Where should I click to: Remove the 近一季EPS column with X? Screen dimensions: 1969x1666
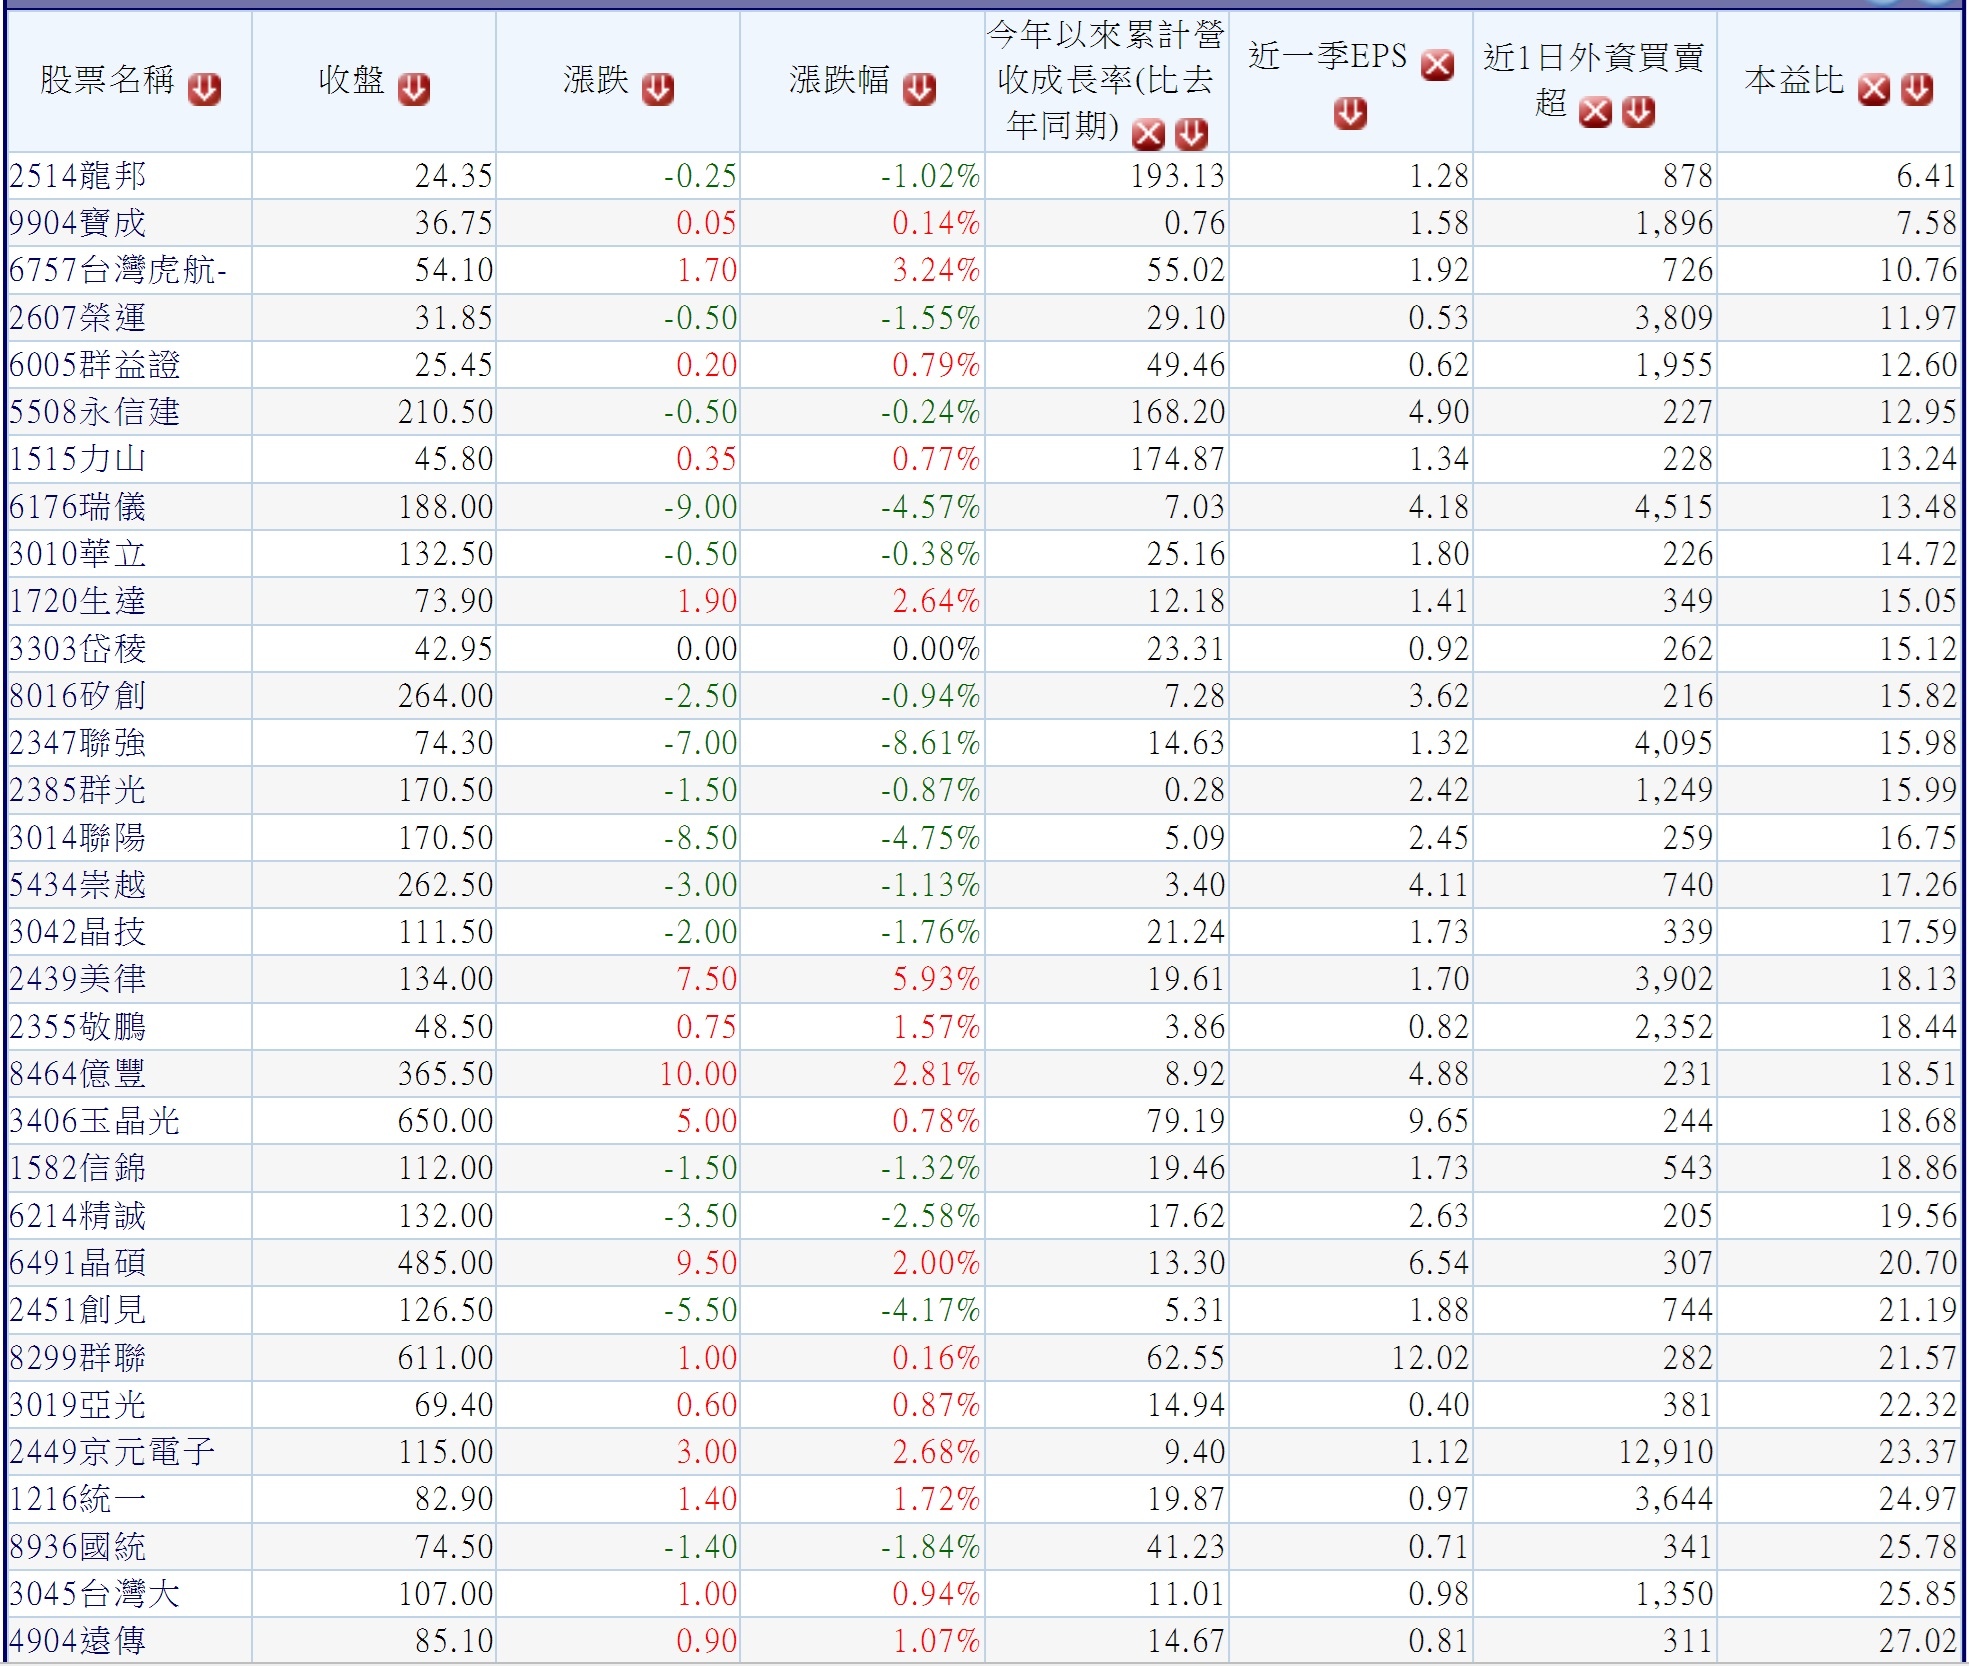point(1437,64)
